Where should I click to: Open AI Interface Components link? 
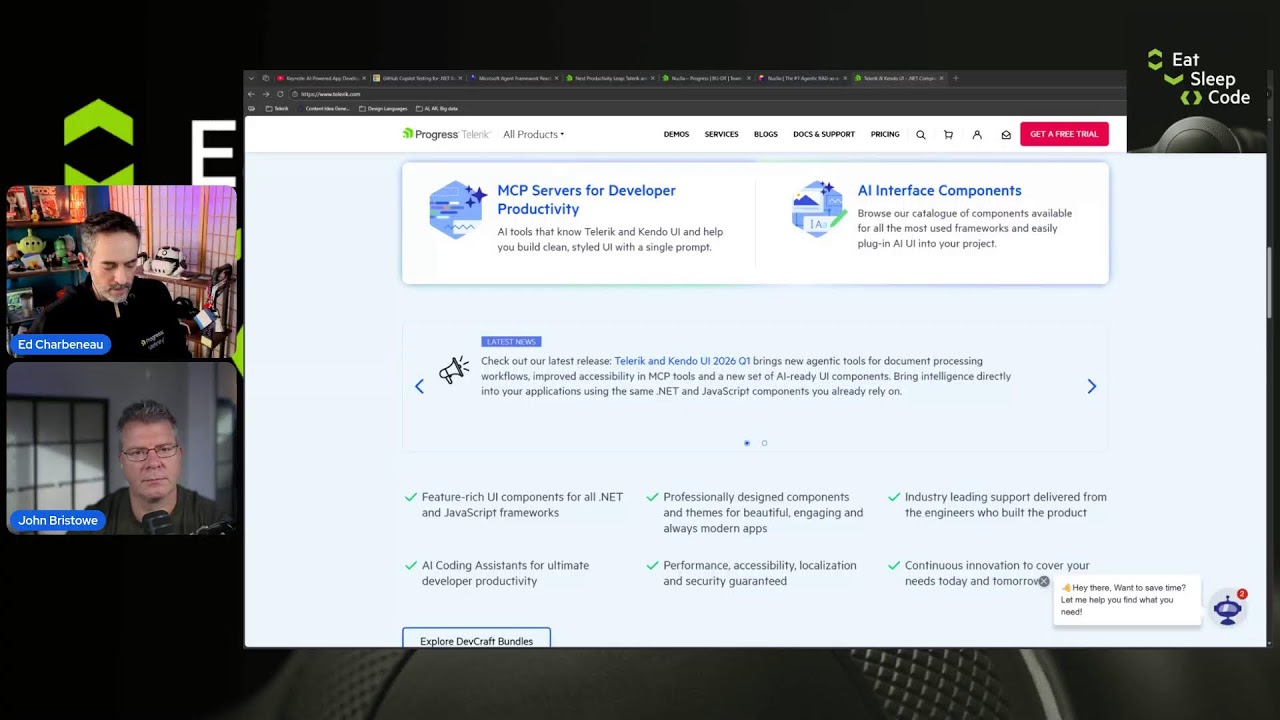(x=939, y=190)
